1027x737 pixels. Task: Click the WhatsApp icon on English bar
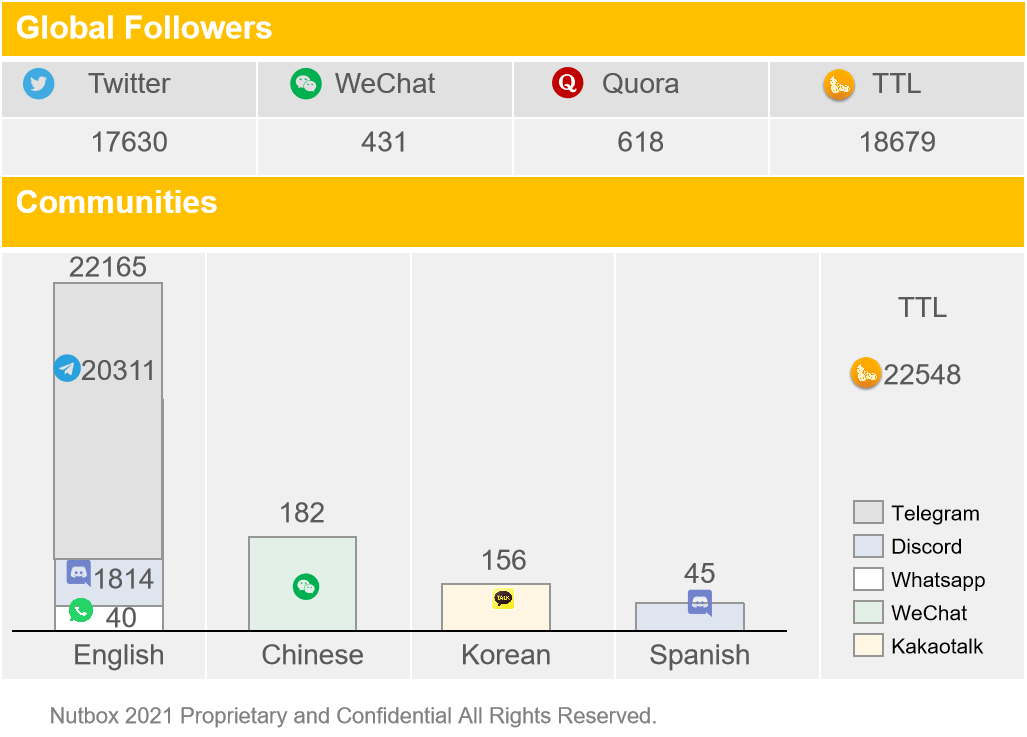coord(81,610)
